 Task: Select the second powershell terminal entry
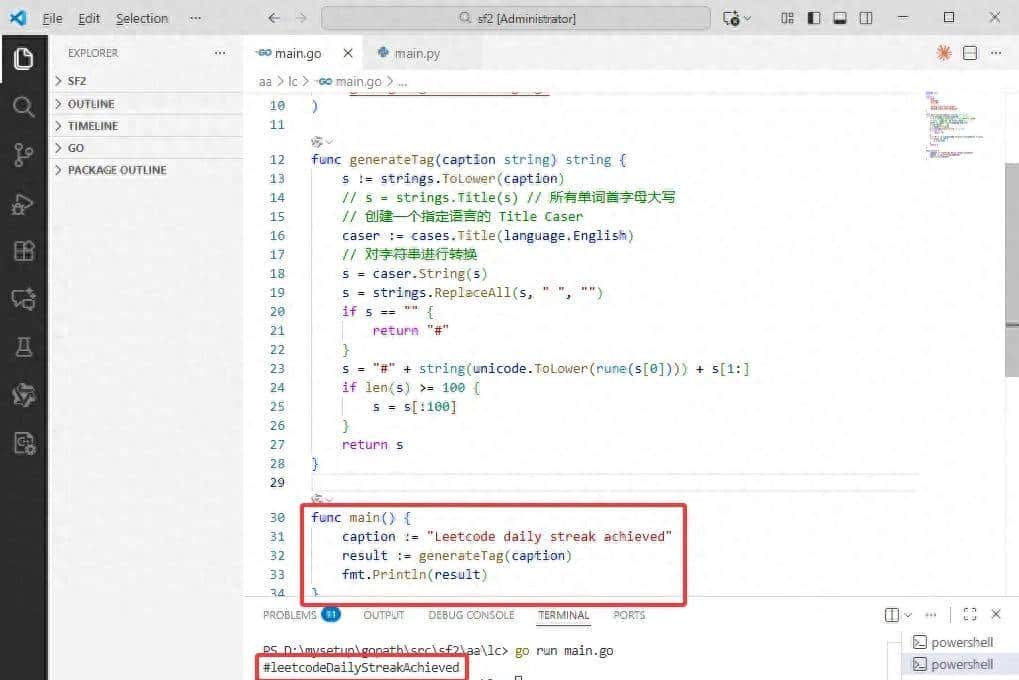click(x=961, y=664)
